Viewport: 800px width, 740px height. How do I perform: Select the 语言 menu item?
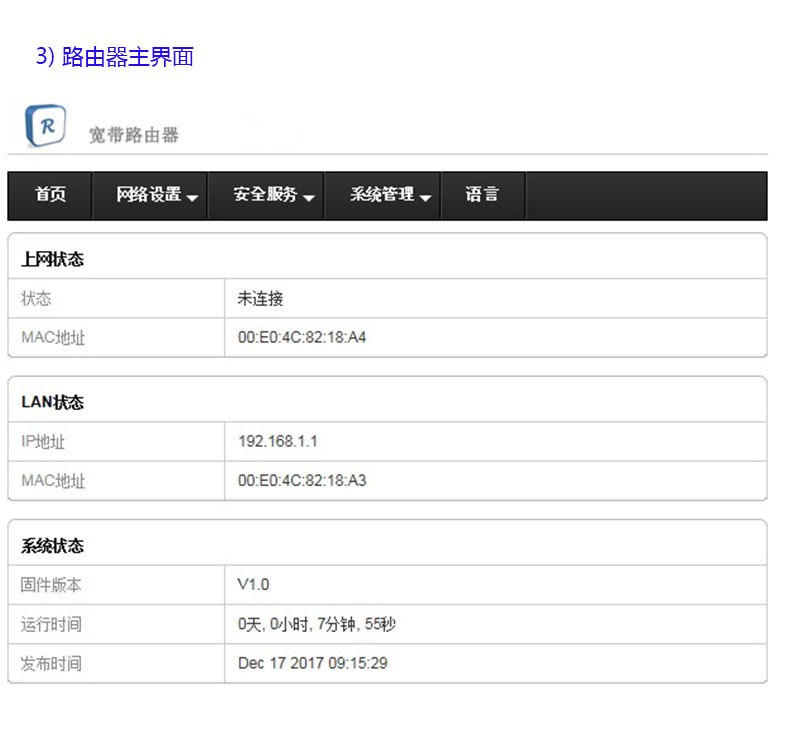point(482,195)
